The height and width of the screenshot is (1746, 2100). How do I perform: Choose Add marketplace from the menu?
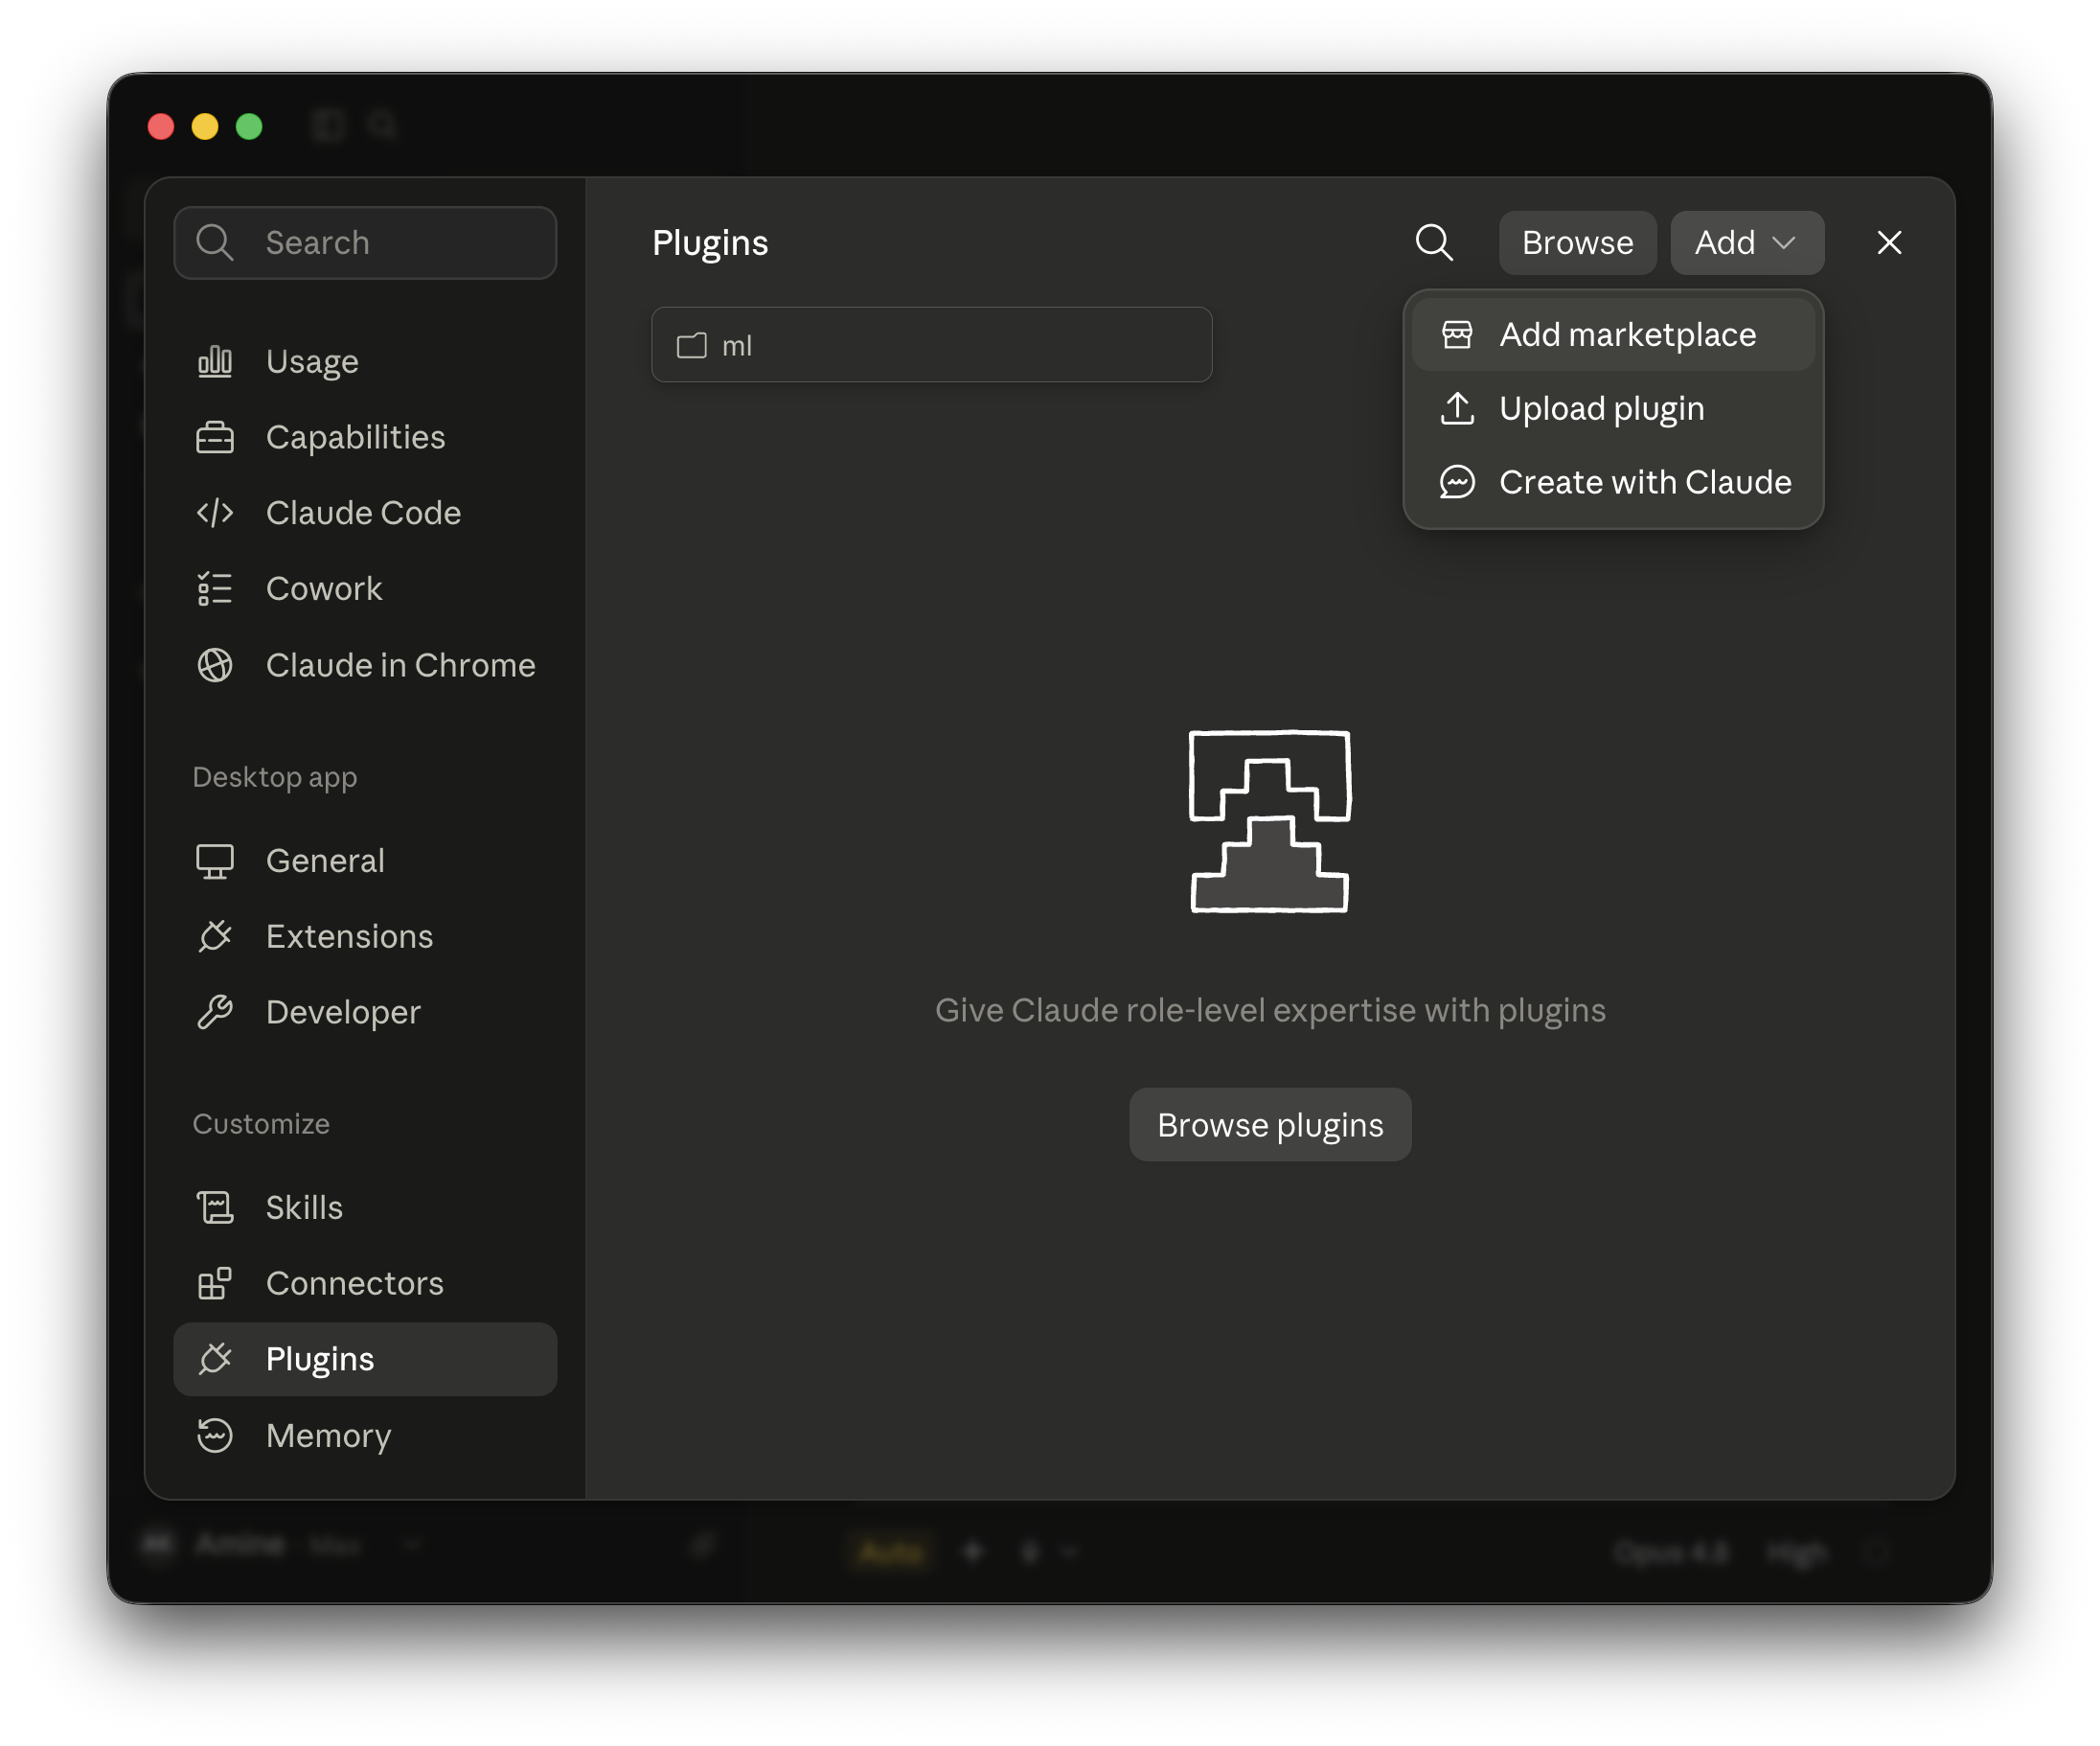tap(1613, 334)
